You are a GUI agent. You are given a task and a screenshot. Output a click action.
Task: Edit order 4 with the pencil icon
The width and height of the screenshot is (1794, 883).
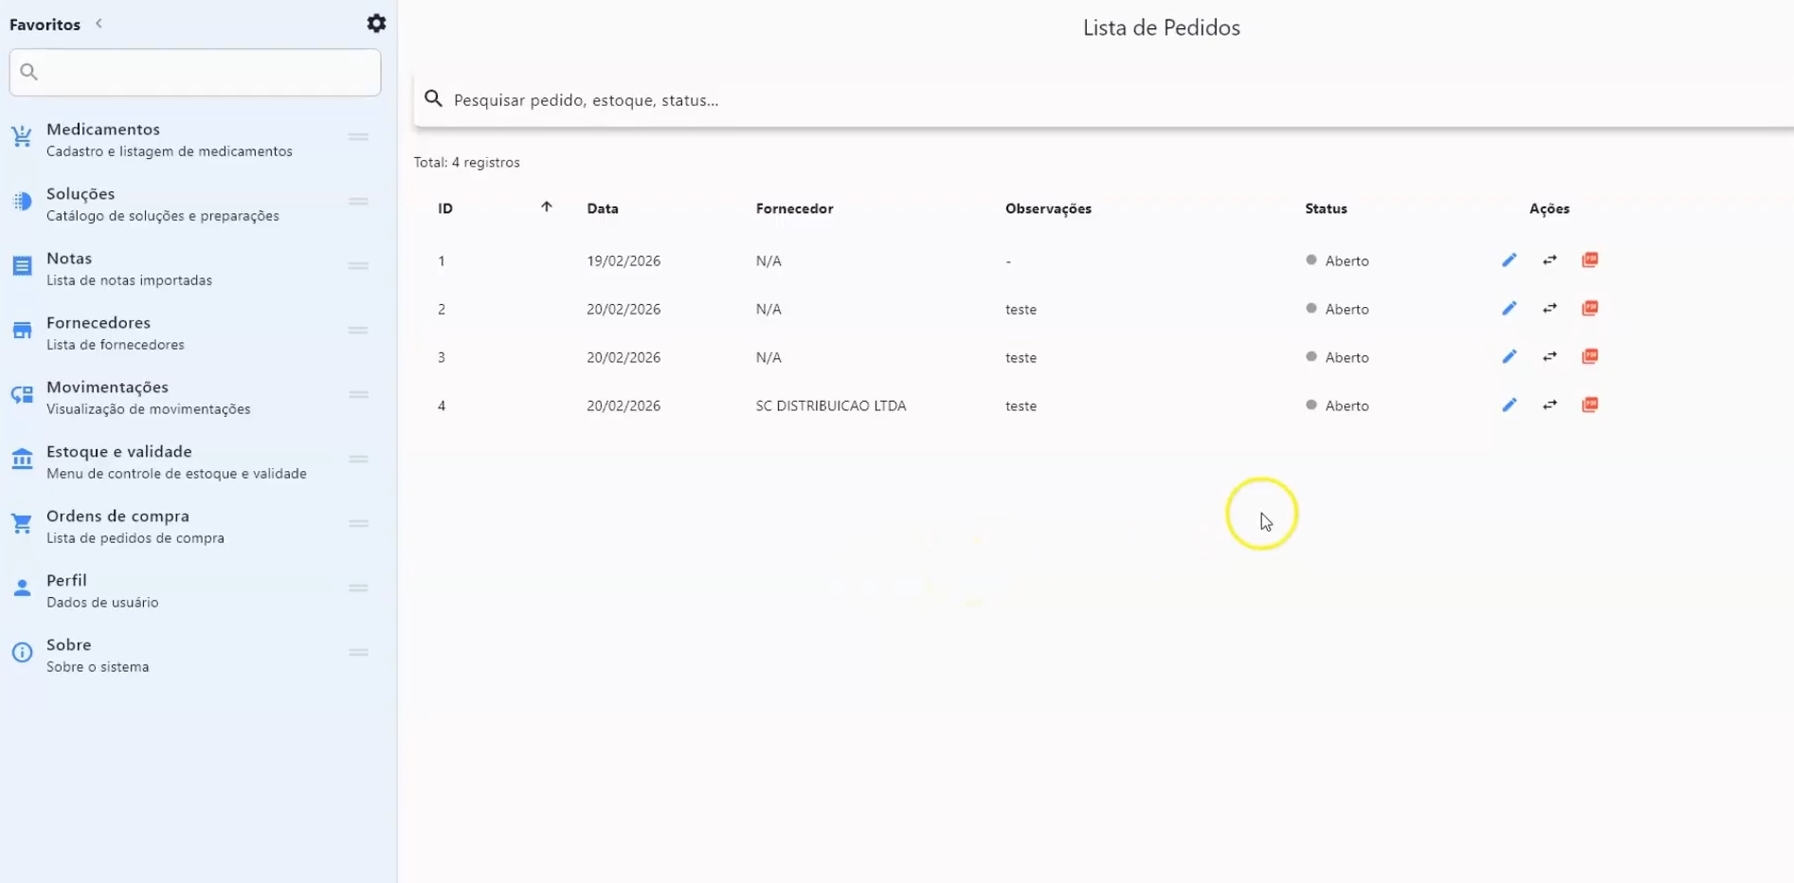(1509, 405)
